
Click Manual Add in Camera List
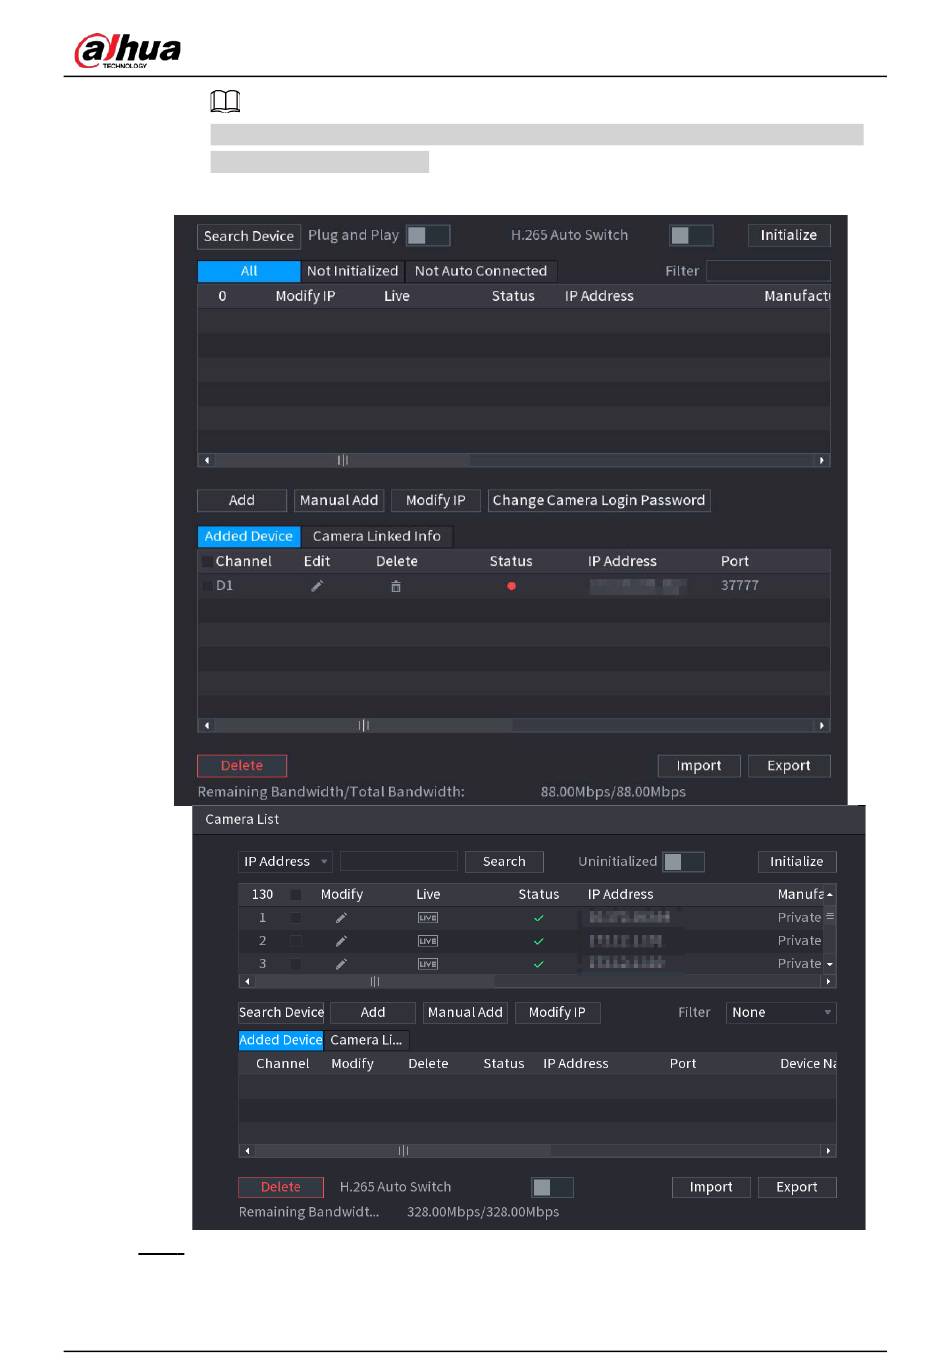(465, 1013)
